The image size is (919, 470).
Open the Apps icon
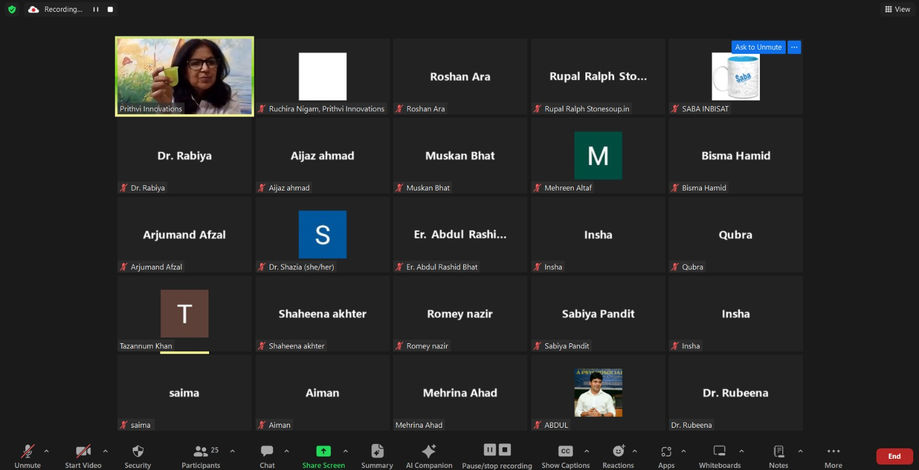pyautogui.click(x=666, y=454)
